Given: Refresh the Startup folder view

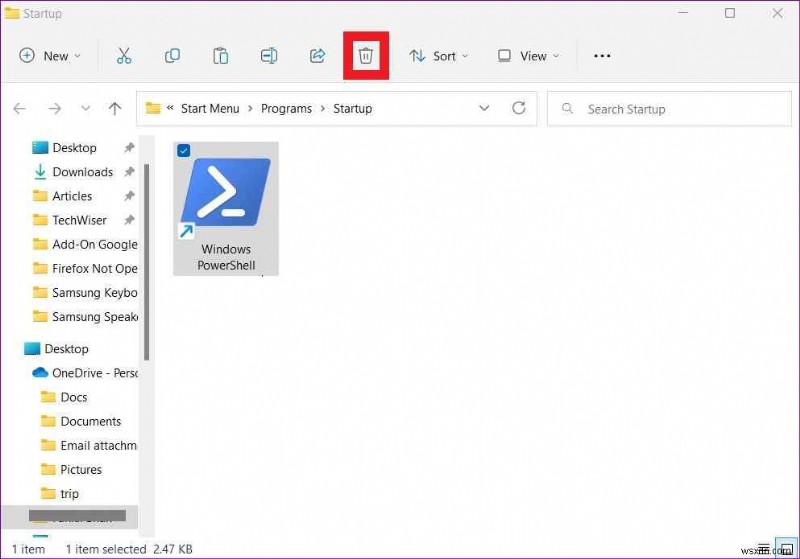Looking at the screenshot, I should click(519, 108).
